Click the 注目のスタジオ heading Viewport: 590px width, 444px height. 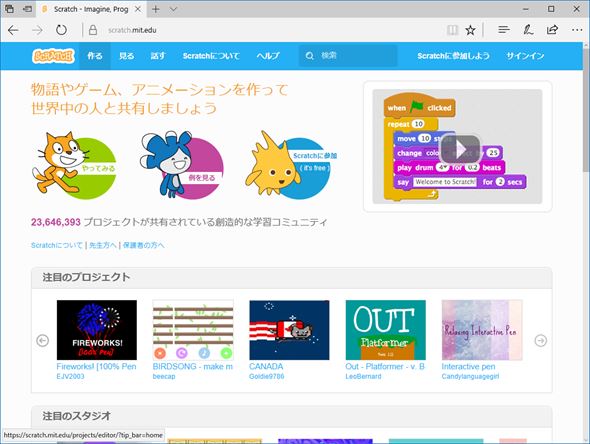(76, 416)
